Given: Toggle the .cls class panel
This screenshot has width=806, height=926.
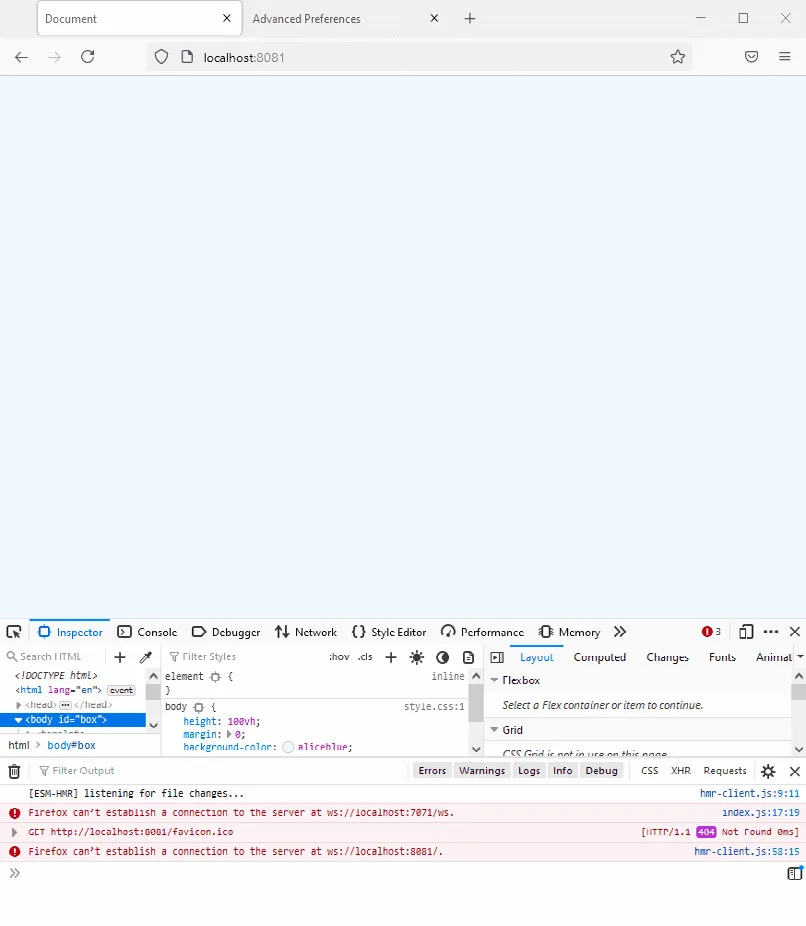Looking at the screenshot, I should pos(364,657).
